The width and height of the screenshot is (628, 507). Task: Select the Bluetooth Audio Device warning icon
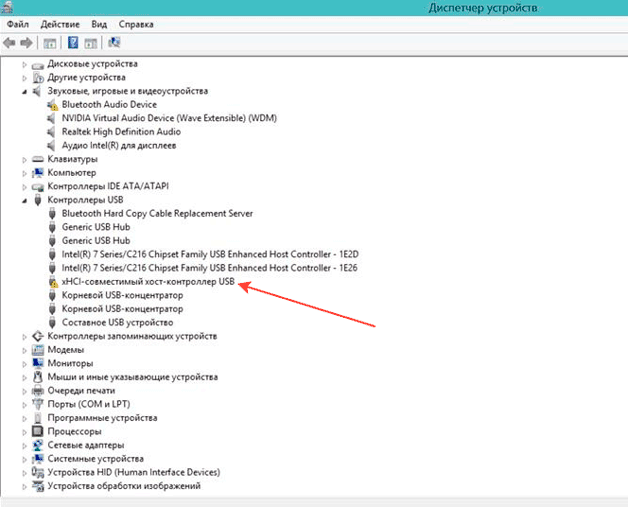click(x=53, y=105)
